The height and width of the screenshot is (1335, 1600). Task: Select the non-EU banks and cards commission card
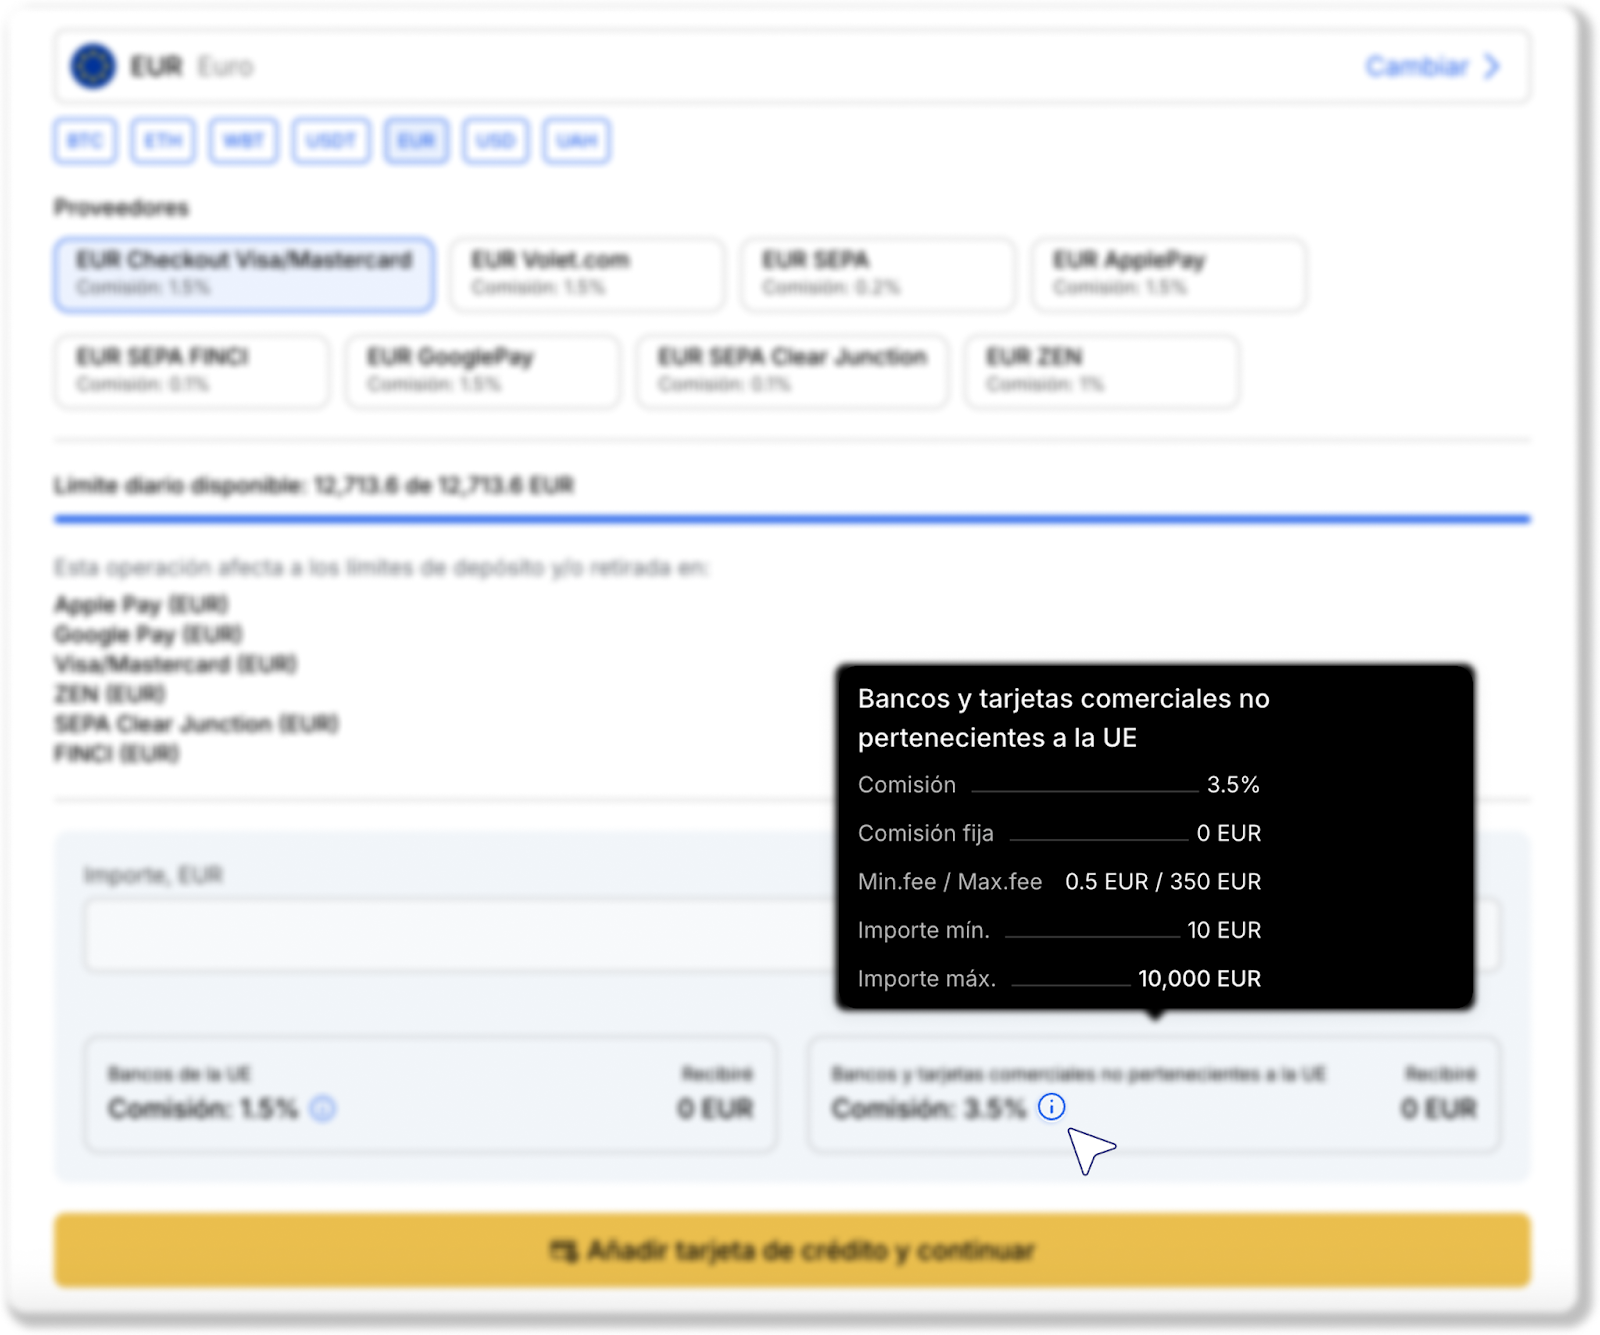click(x=1154, y=1094)
